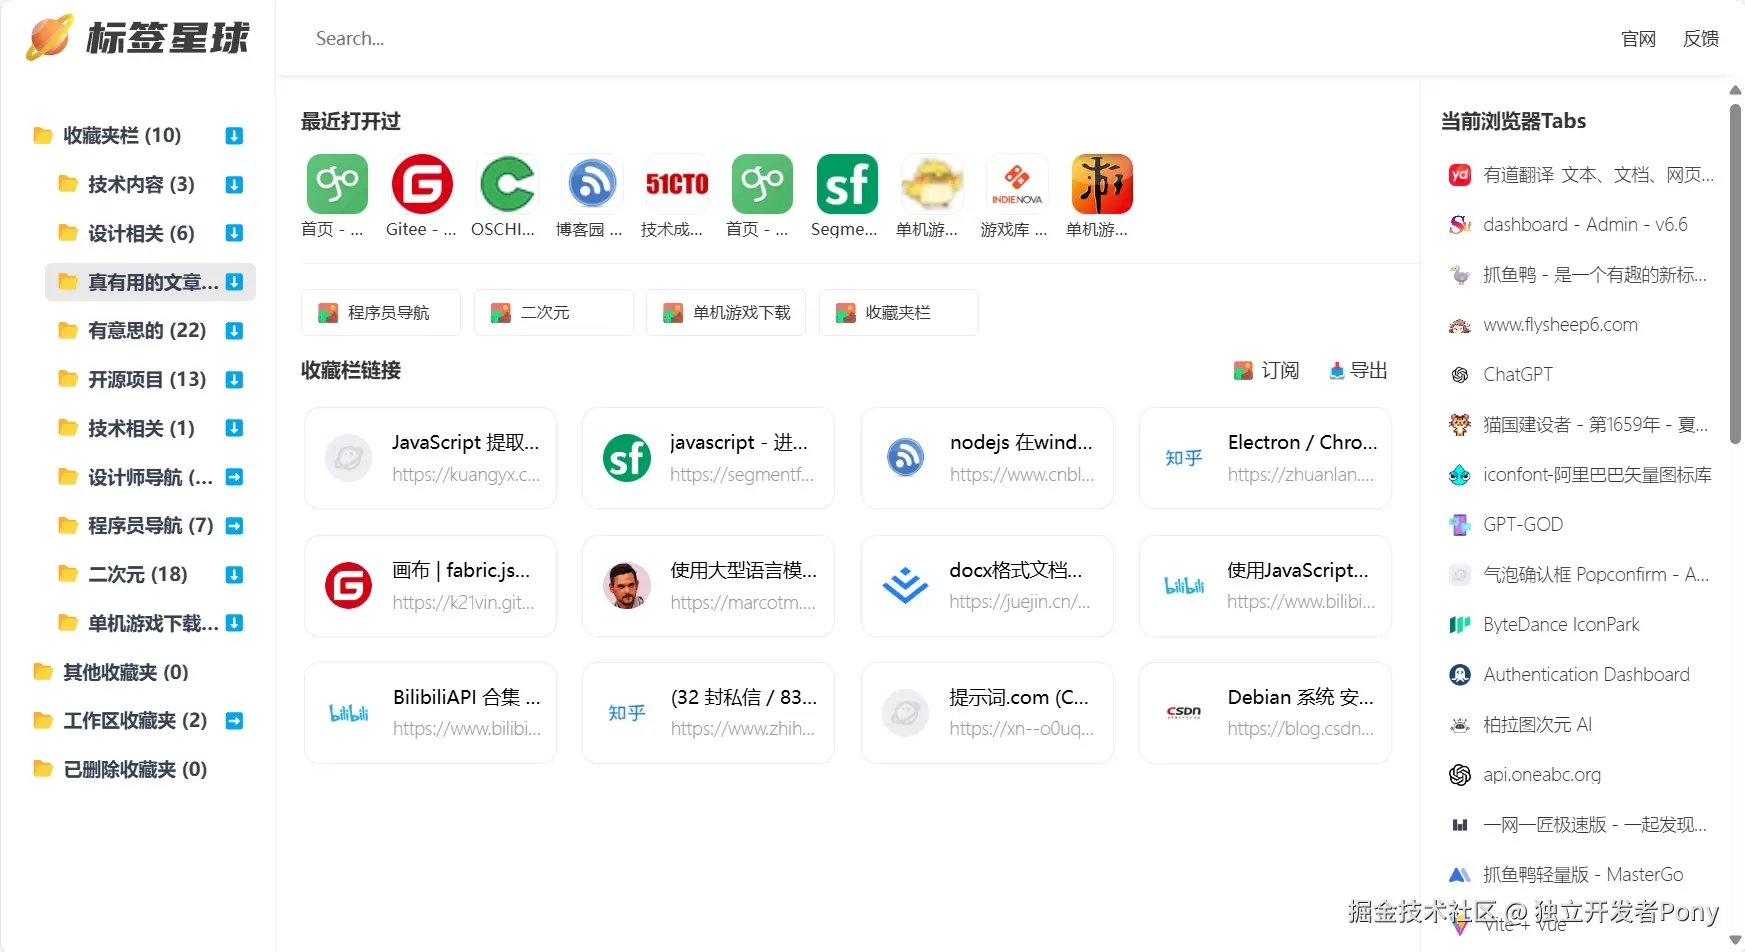This screenshot has width=1745, height=952.
Task: Open the JavaScript 提取... bookmark card
Action: pyautogui.click(x=430, y=458)
